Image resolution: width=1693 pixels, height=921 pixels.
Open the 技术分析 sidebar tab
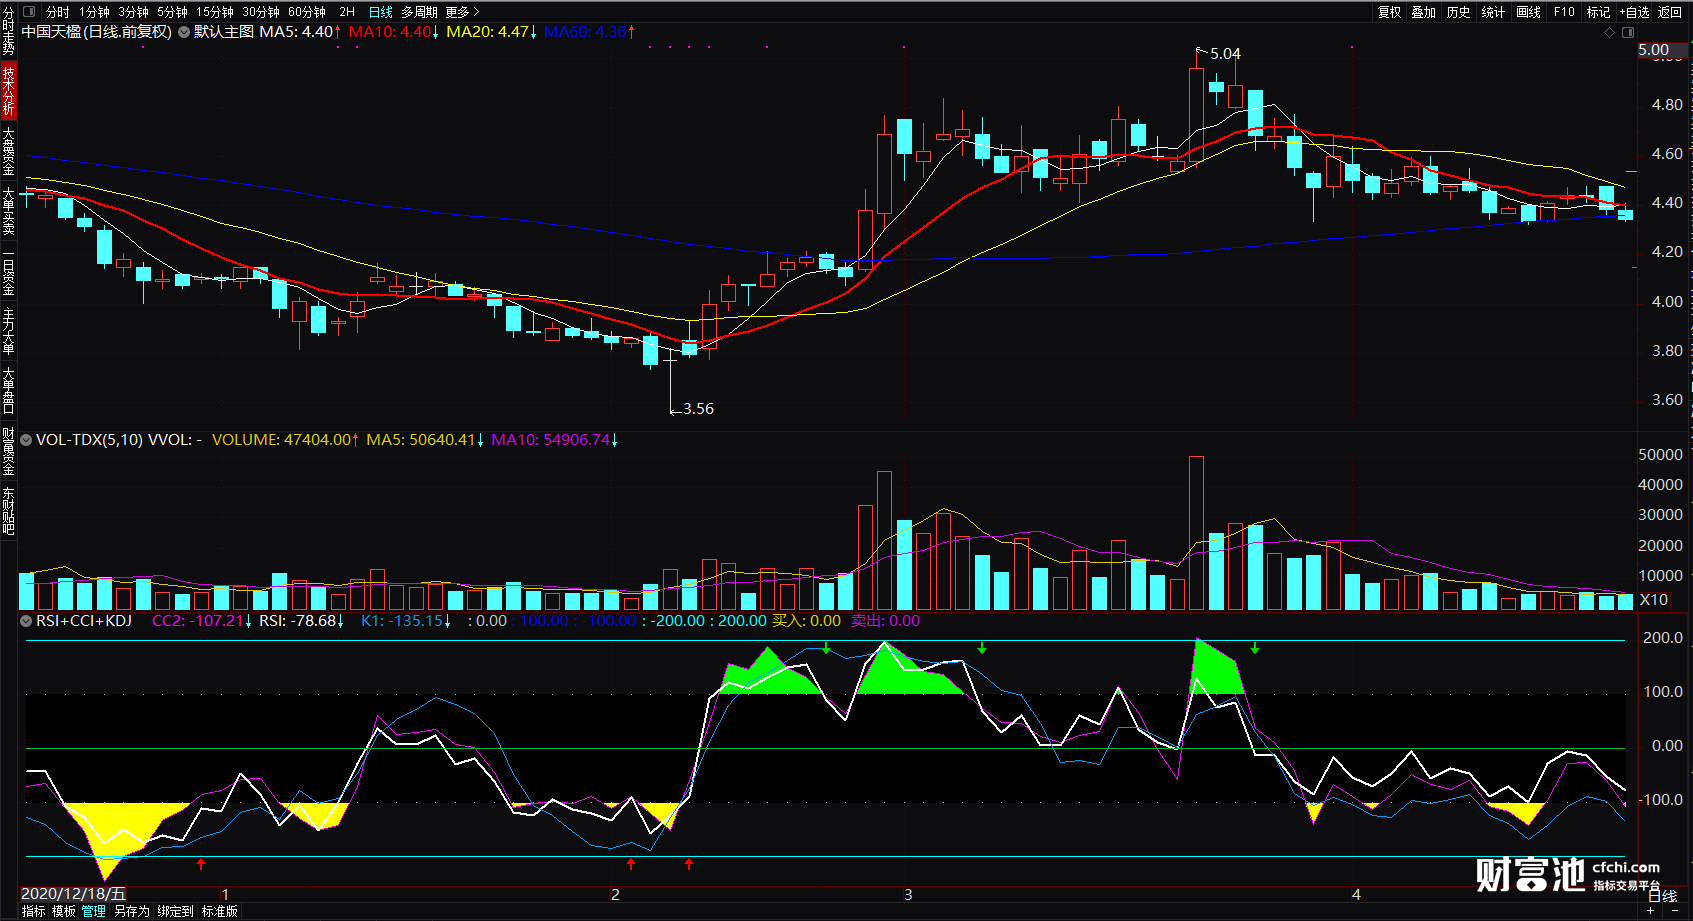[x=8, y=91]
